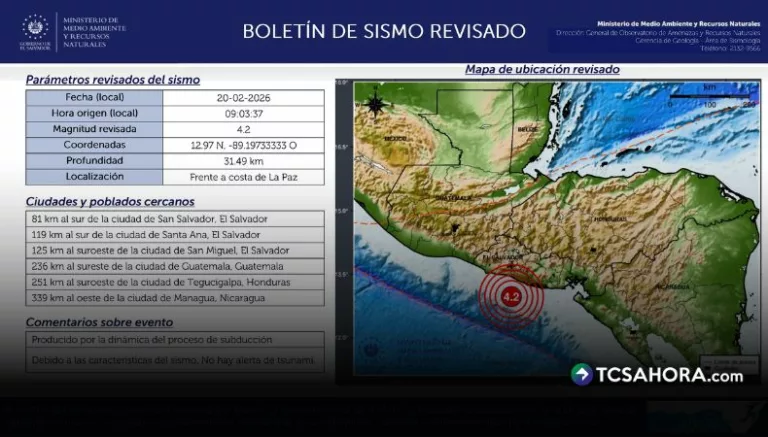The image size is (768, 437).
Task: Click the Profundidad 31.49 km value
Action: 244,161
